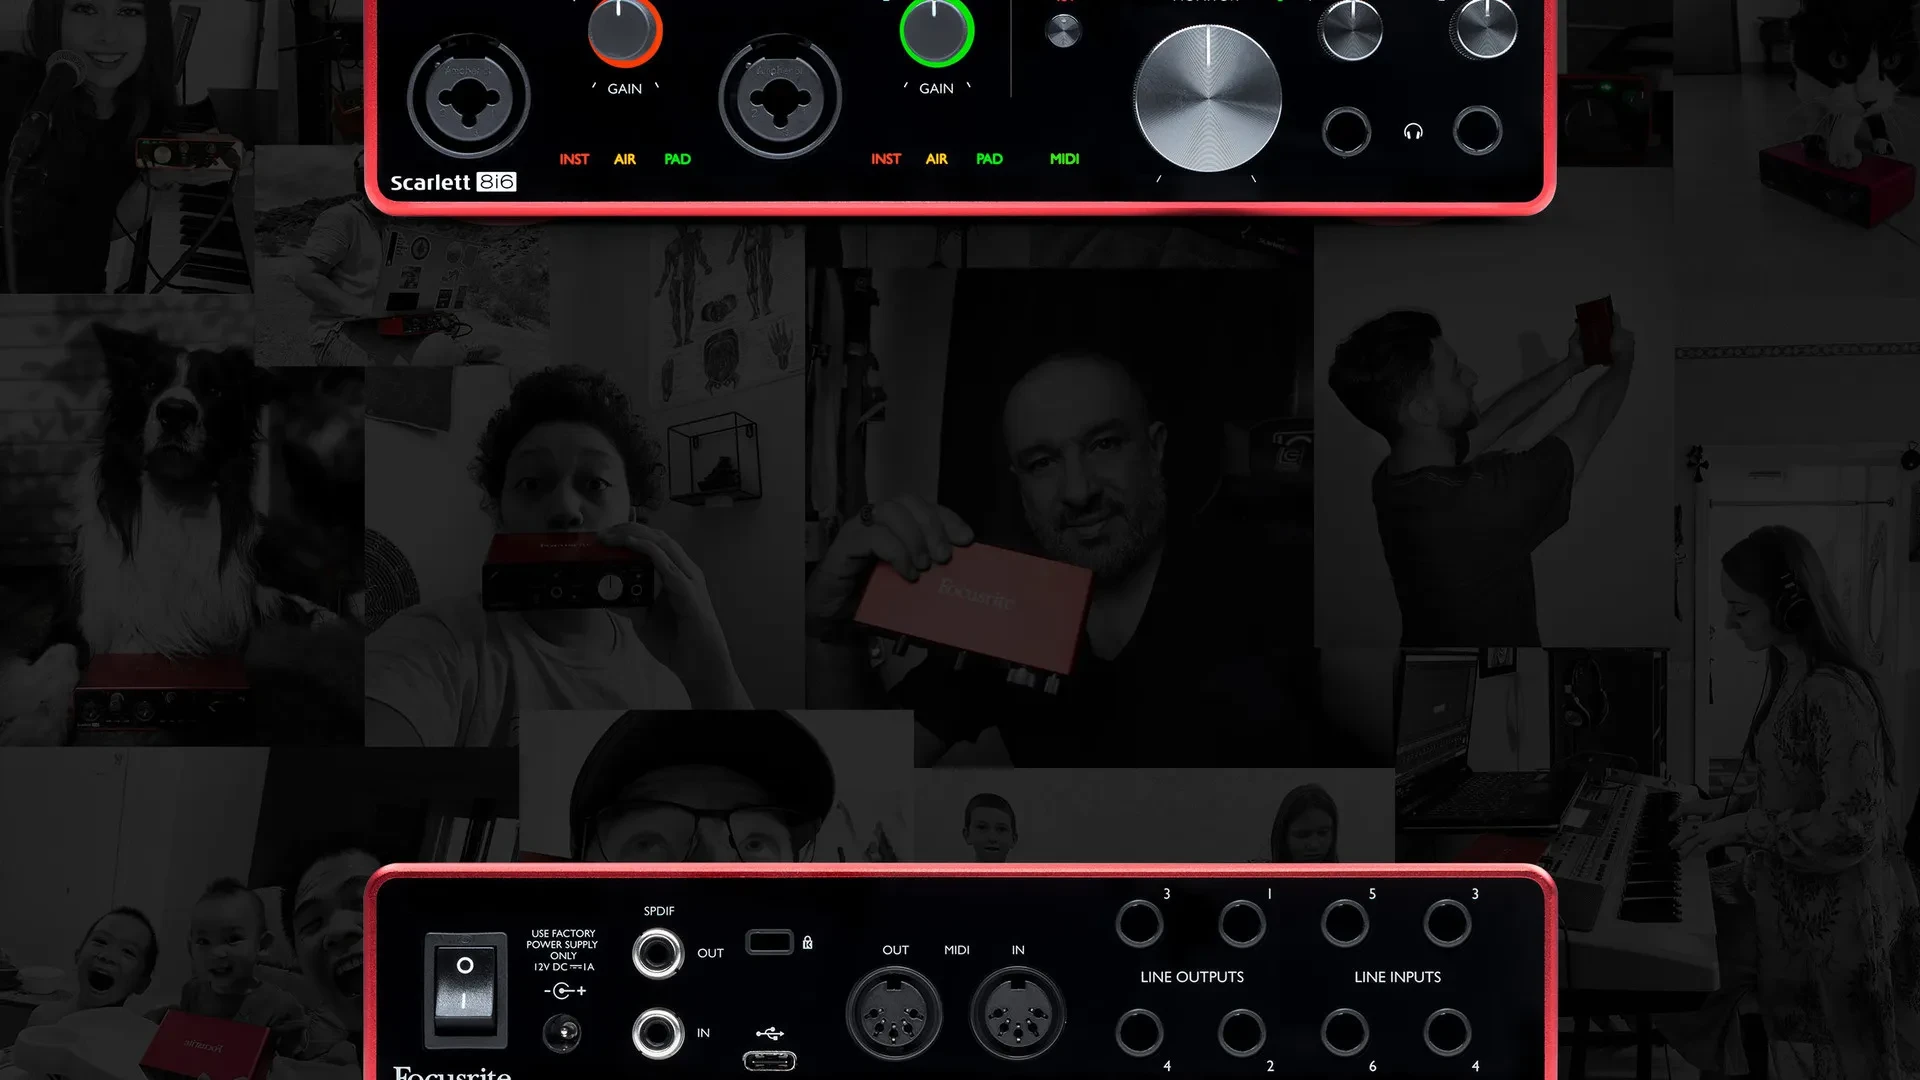Adjust the second headphone level knob

1484,28
